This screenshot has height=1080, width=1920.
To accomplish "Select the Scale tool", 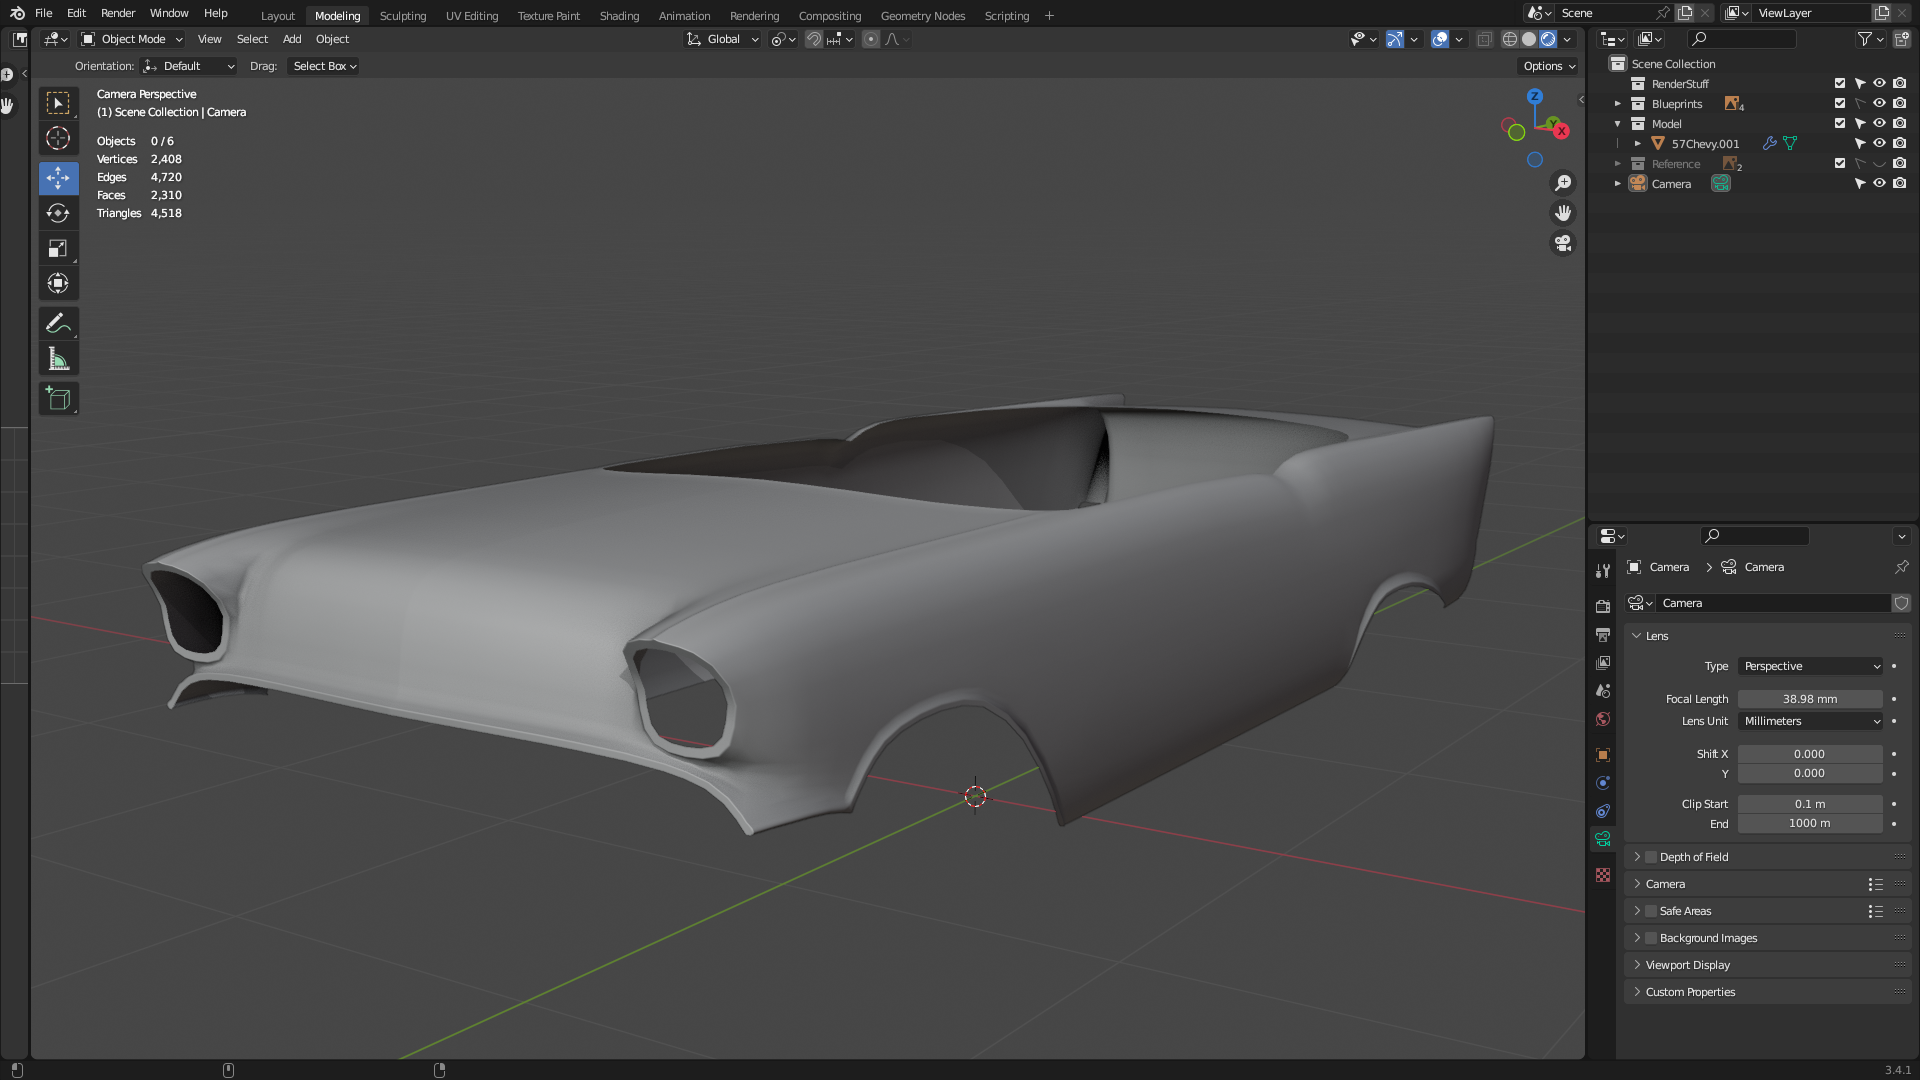I will coord(58,248).
